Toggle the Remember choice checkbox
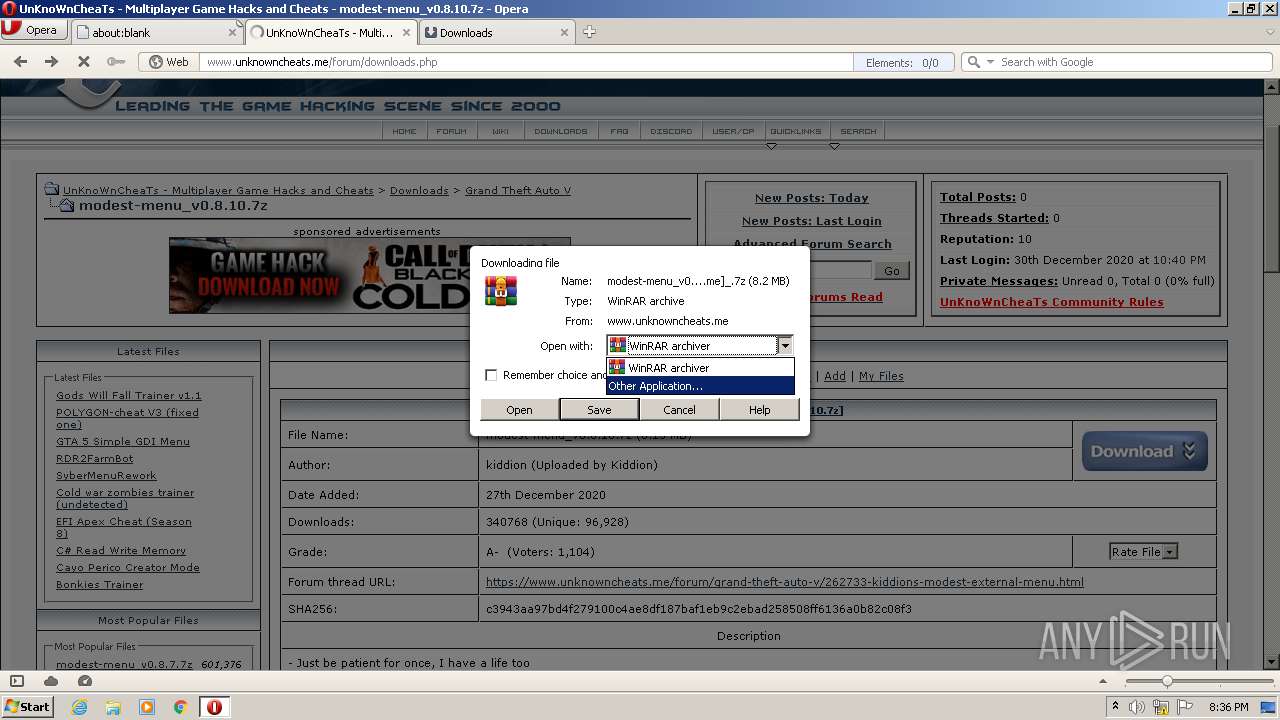 (x=491, y=375)
